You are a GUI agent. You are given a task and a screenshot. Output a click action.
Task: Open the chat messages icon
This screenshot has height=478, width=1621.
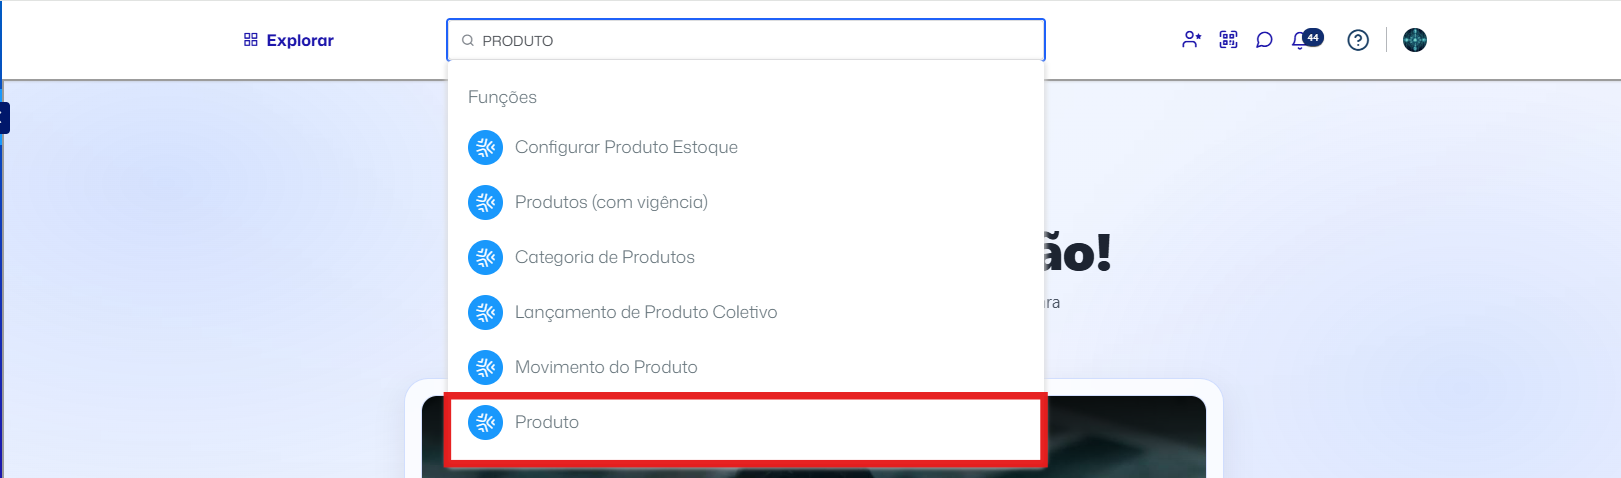[1264, 40]
